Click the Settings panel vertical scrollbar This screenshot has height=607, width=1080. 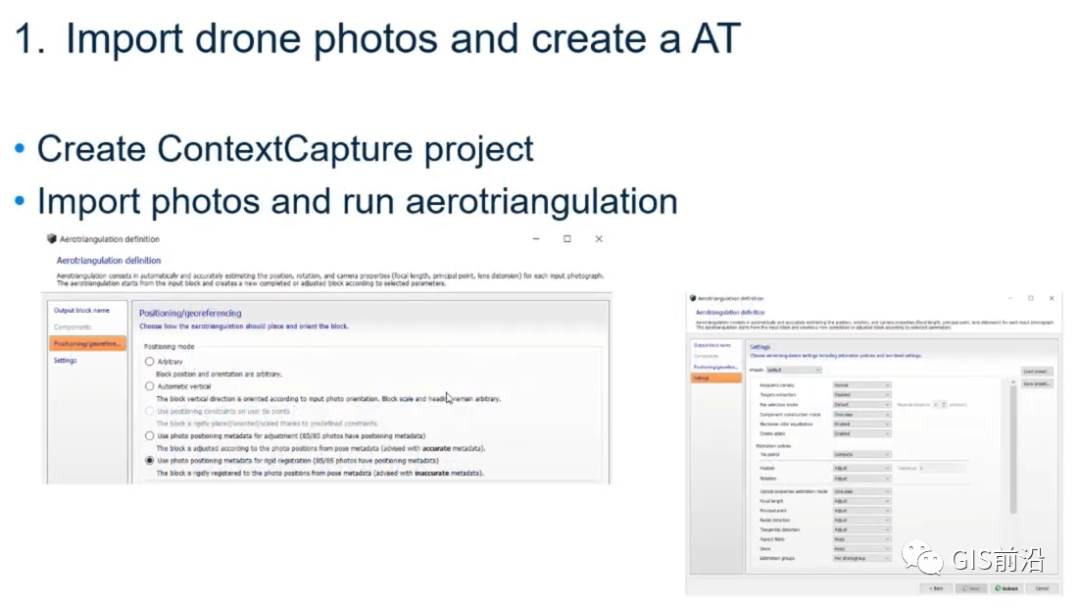pyautogui.click(x=1013, y=449)
